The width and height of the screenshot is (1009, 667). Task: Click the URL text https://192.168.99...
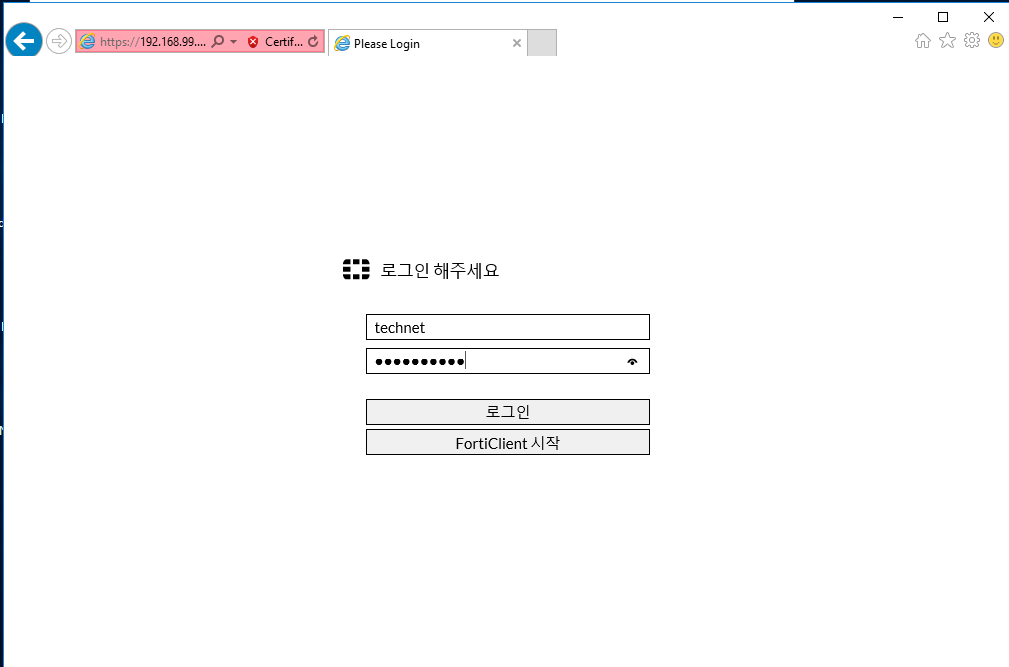153,42
